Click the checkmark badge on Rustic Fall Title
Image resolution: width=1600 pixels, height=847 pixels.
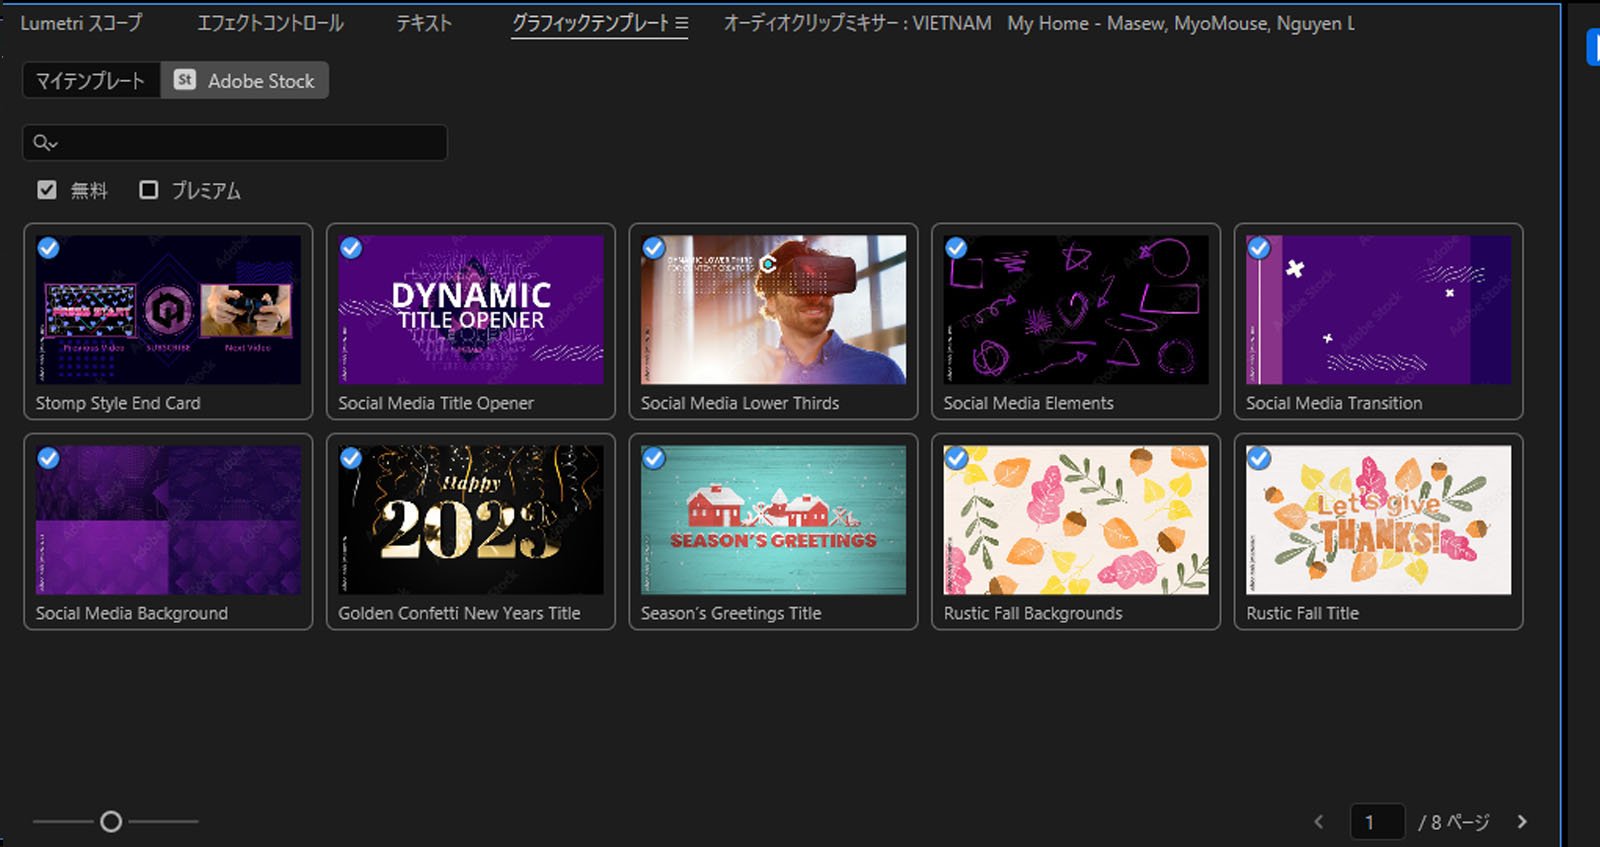click(x=1259, y=458)
